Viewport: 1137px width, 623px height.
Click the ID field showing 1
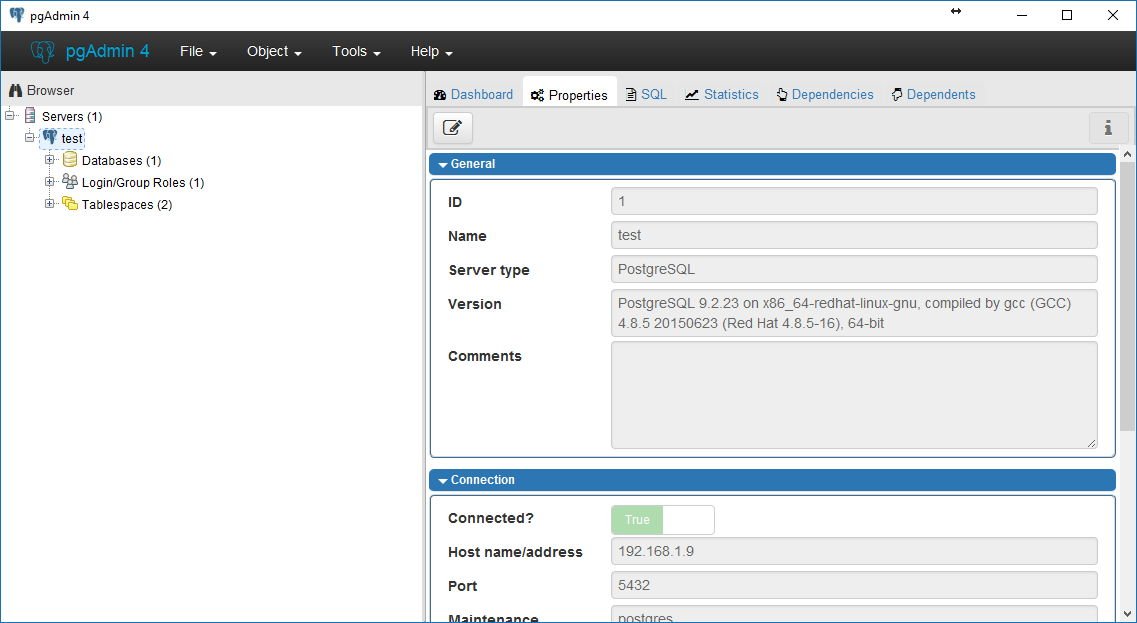(854, 202)
